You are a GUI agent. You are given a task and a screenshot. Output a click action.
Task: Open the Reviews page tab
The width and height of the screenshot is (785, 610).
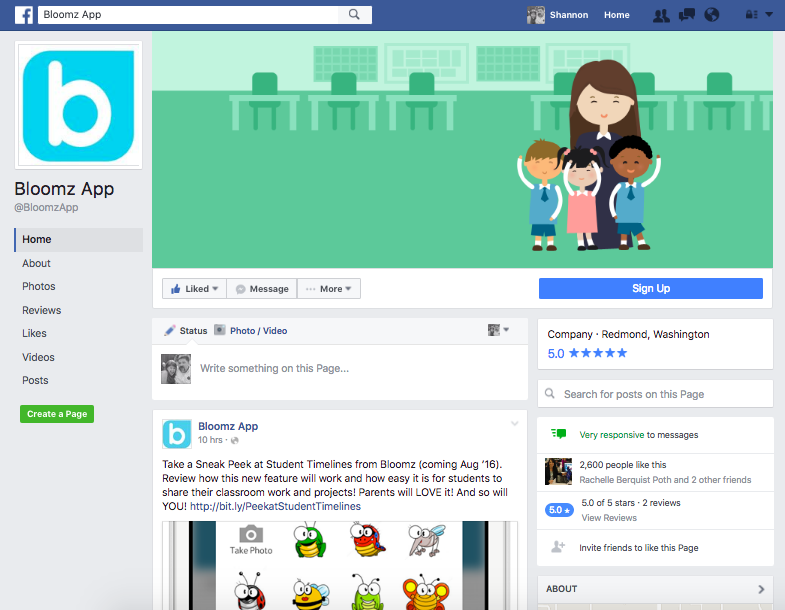click(42, 310)
